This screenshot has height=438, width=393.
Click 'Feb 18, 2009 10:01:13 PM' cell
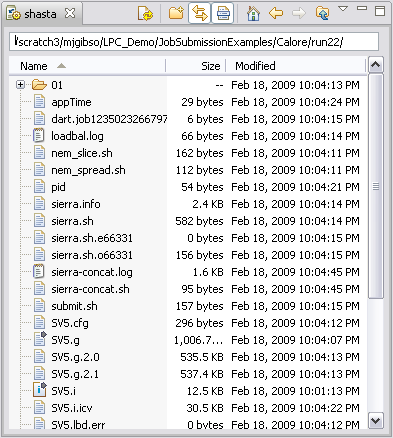pos(295,391)
